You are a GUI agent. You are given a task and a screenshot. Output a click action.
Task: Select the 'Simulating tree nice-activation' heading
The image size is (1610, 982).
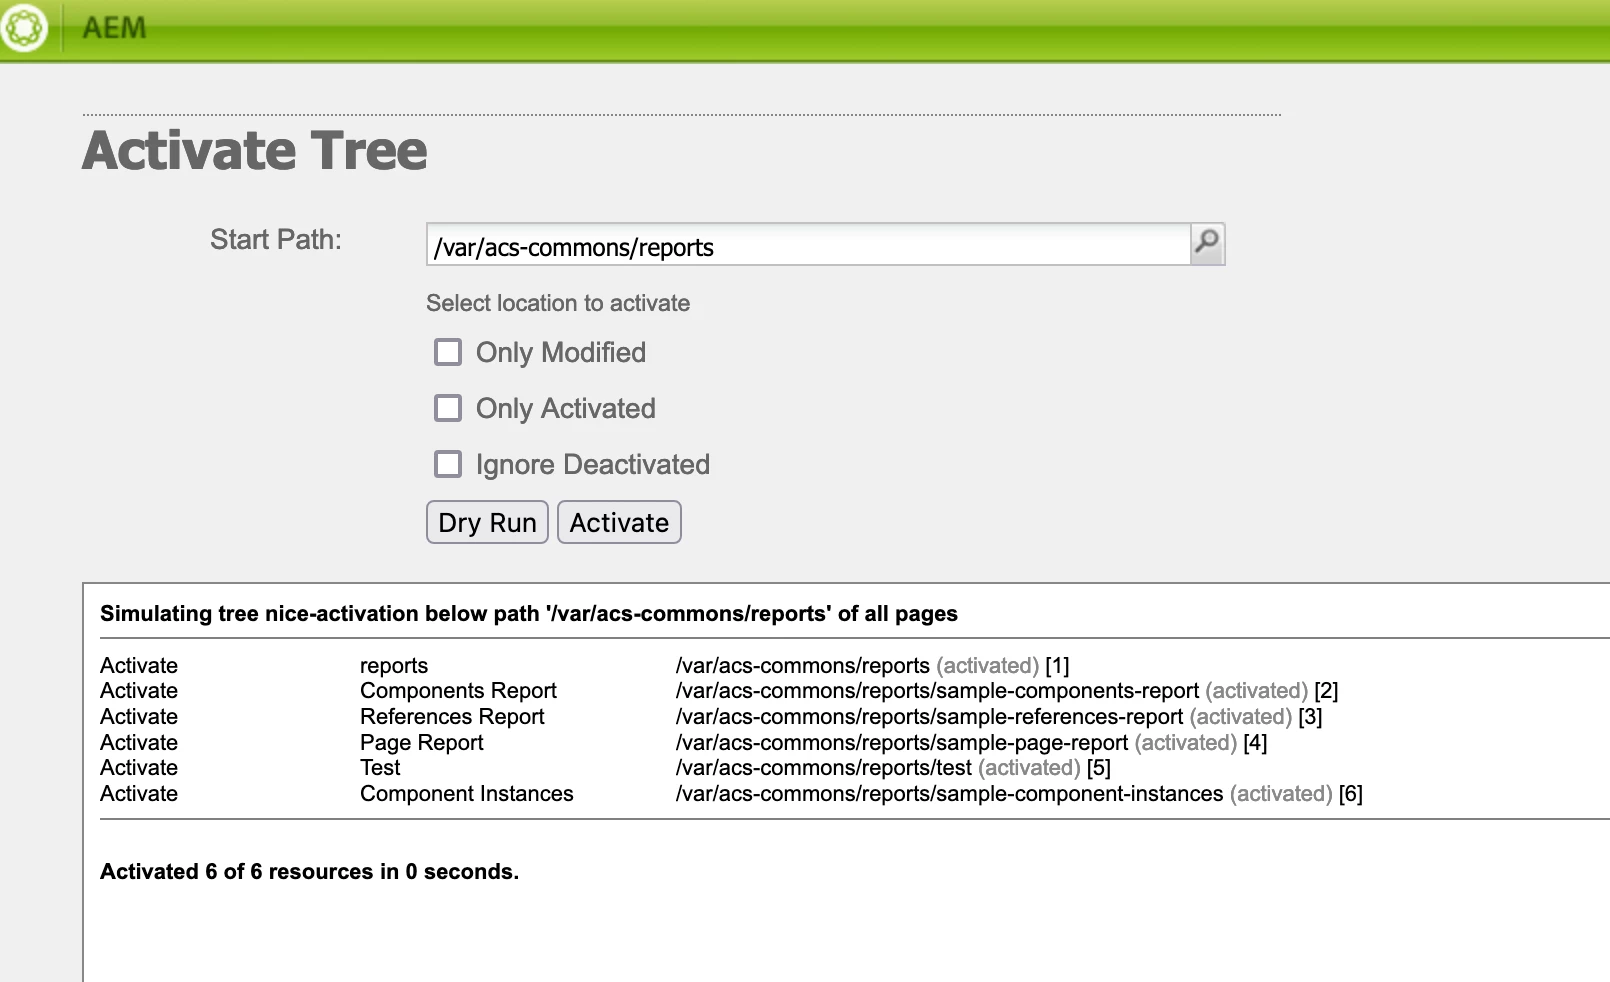pyautogui.click(x=529, y=614)
